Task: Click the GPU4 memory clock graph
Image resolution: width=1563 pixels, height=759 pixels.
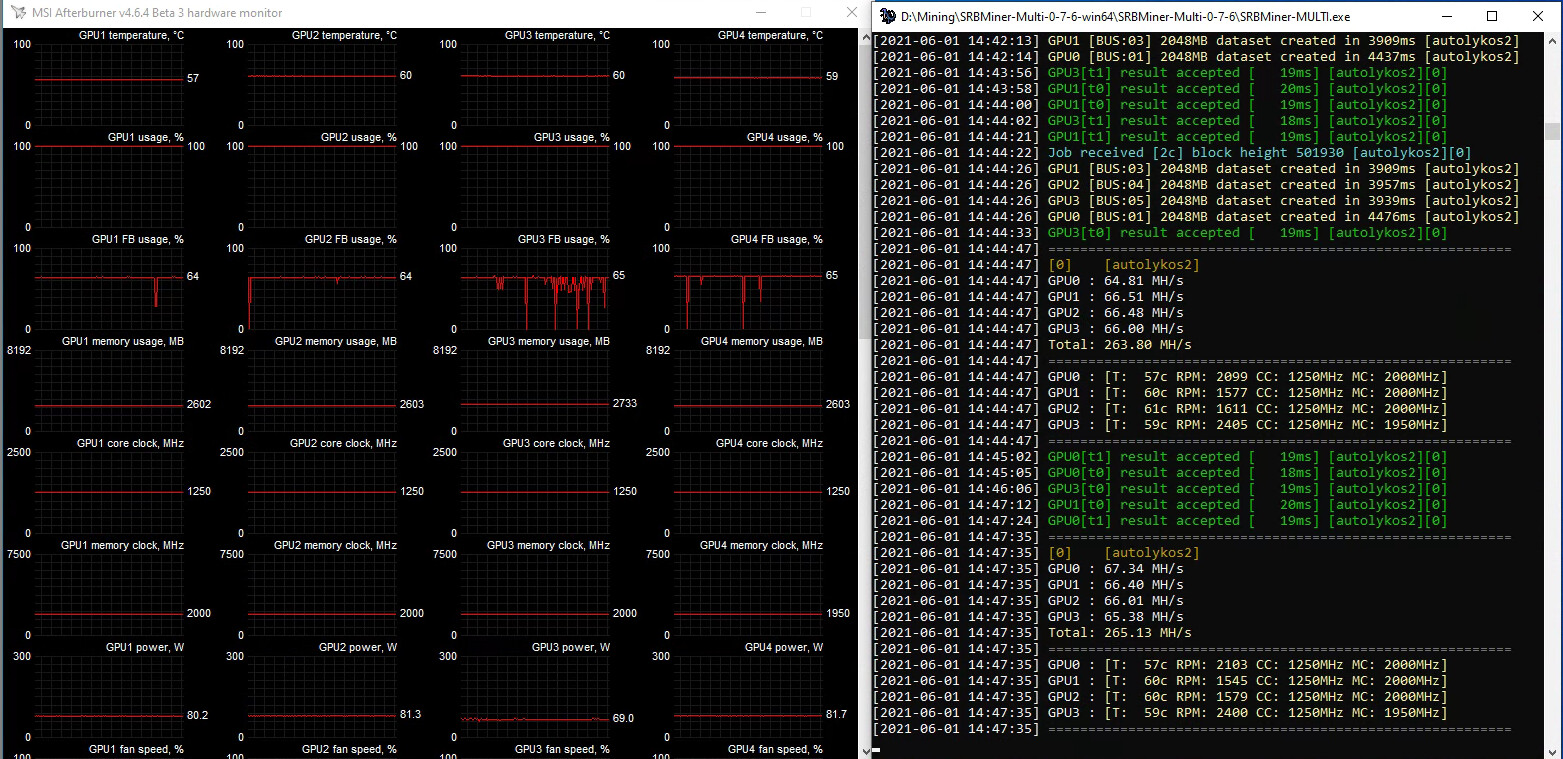Action: tap(748, 595)
